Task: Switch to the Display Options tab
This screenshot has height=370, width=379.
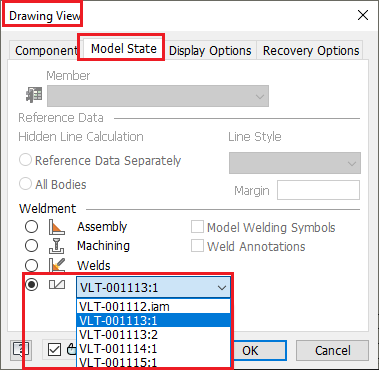Action: (210, 51)
